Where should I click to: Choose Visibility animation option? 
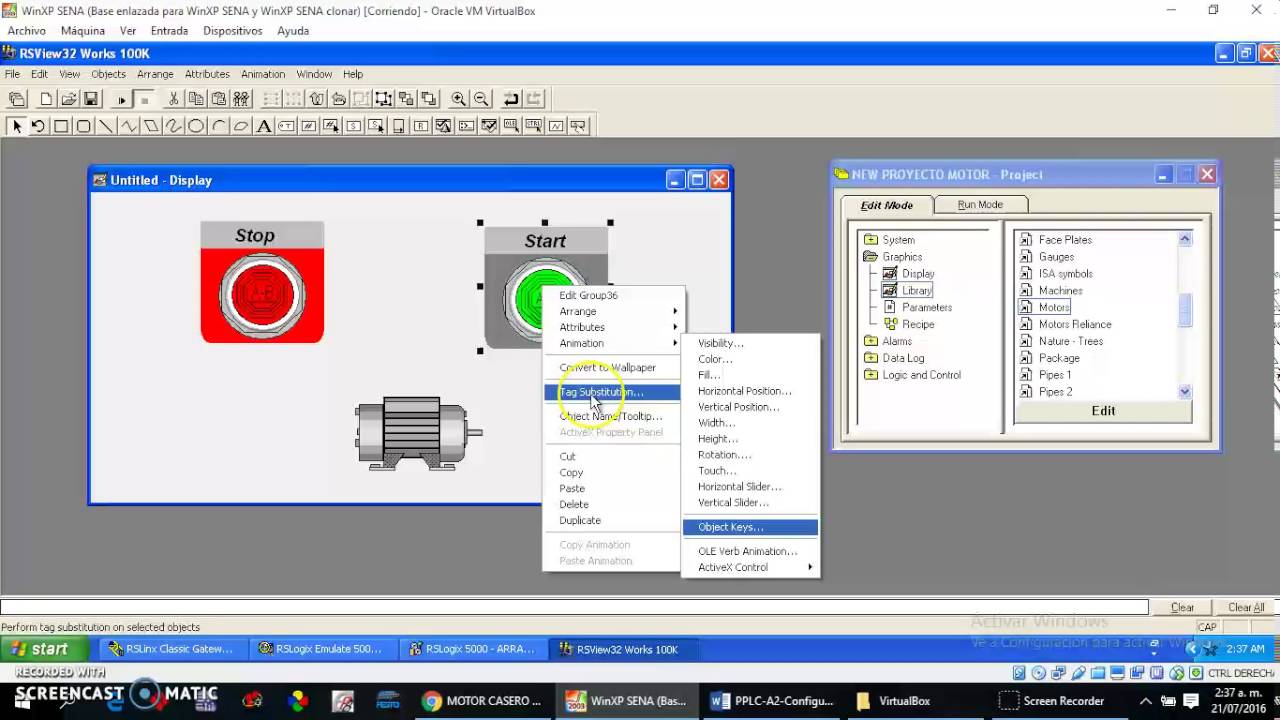point(750,343)
